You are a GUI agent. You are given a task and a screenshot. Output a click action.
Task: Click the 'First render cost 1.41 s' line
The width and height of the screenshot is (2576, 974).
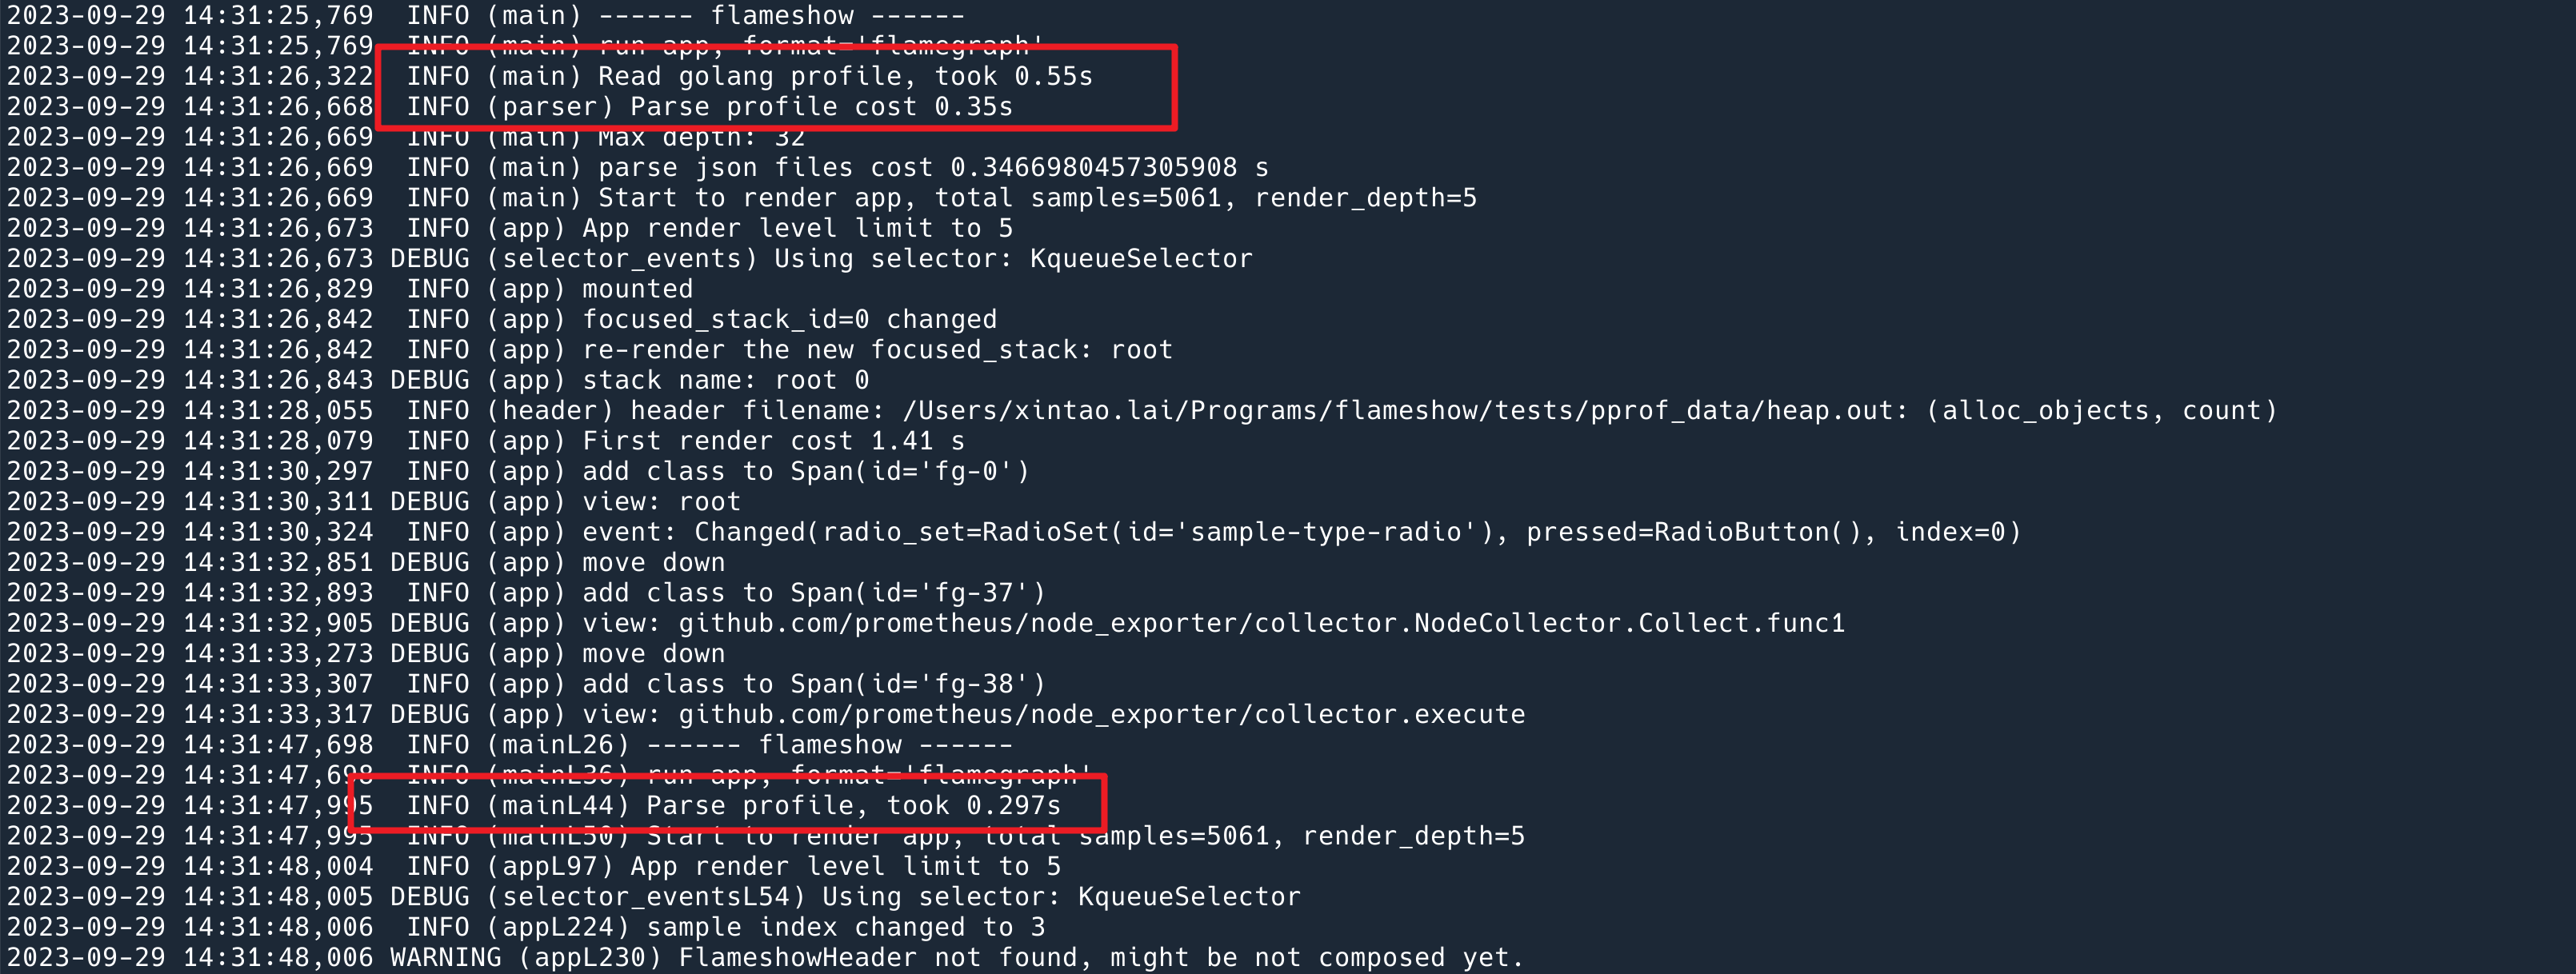(773, 441)
